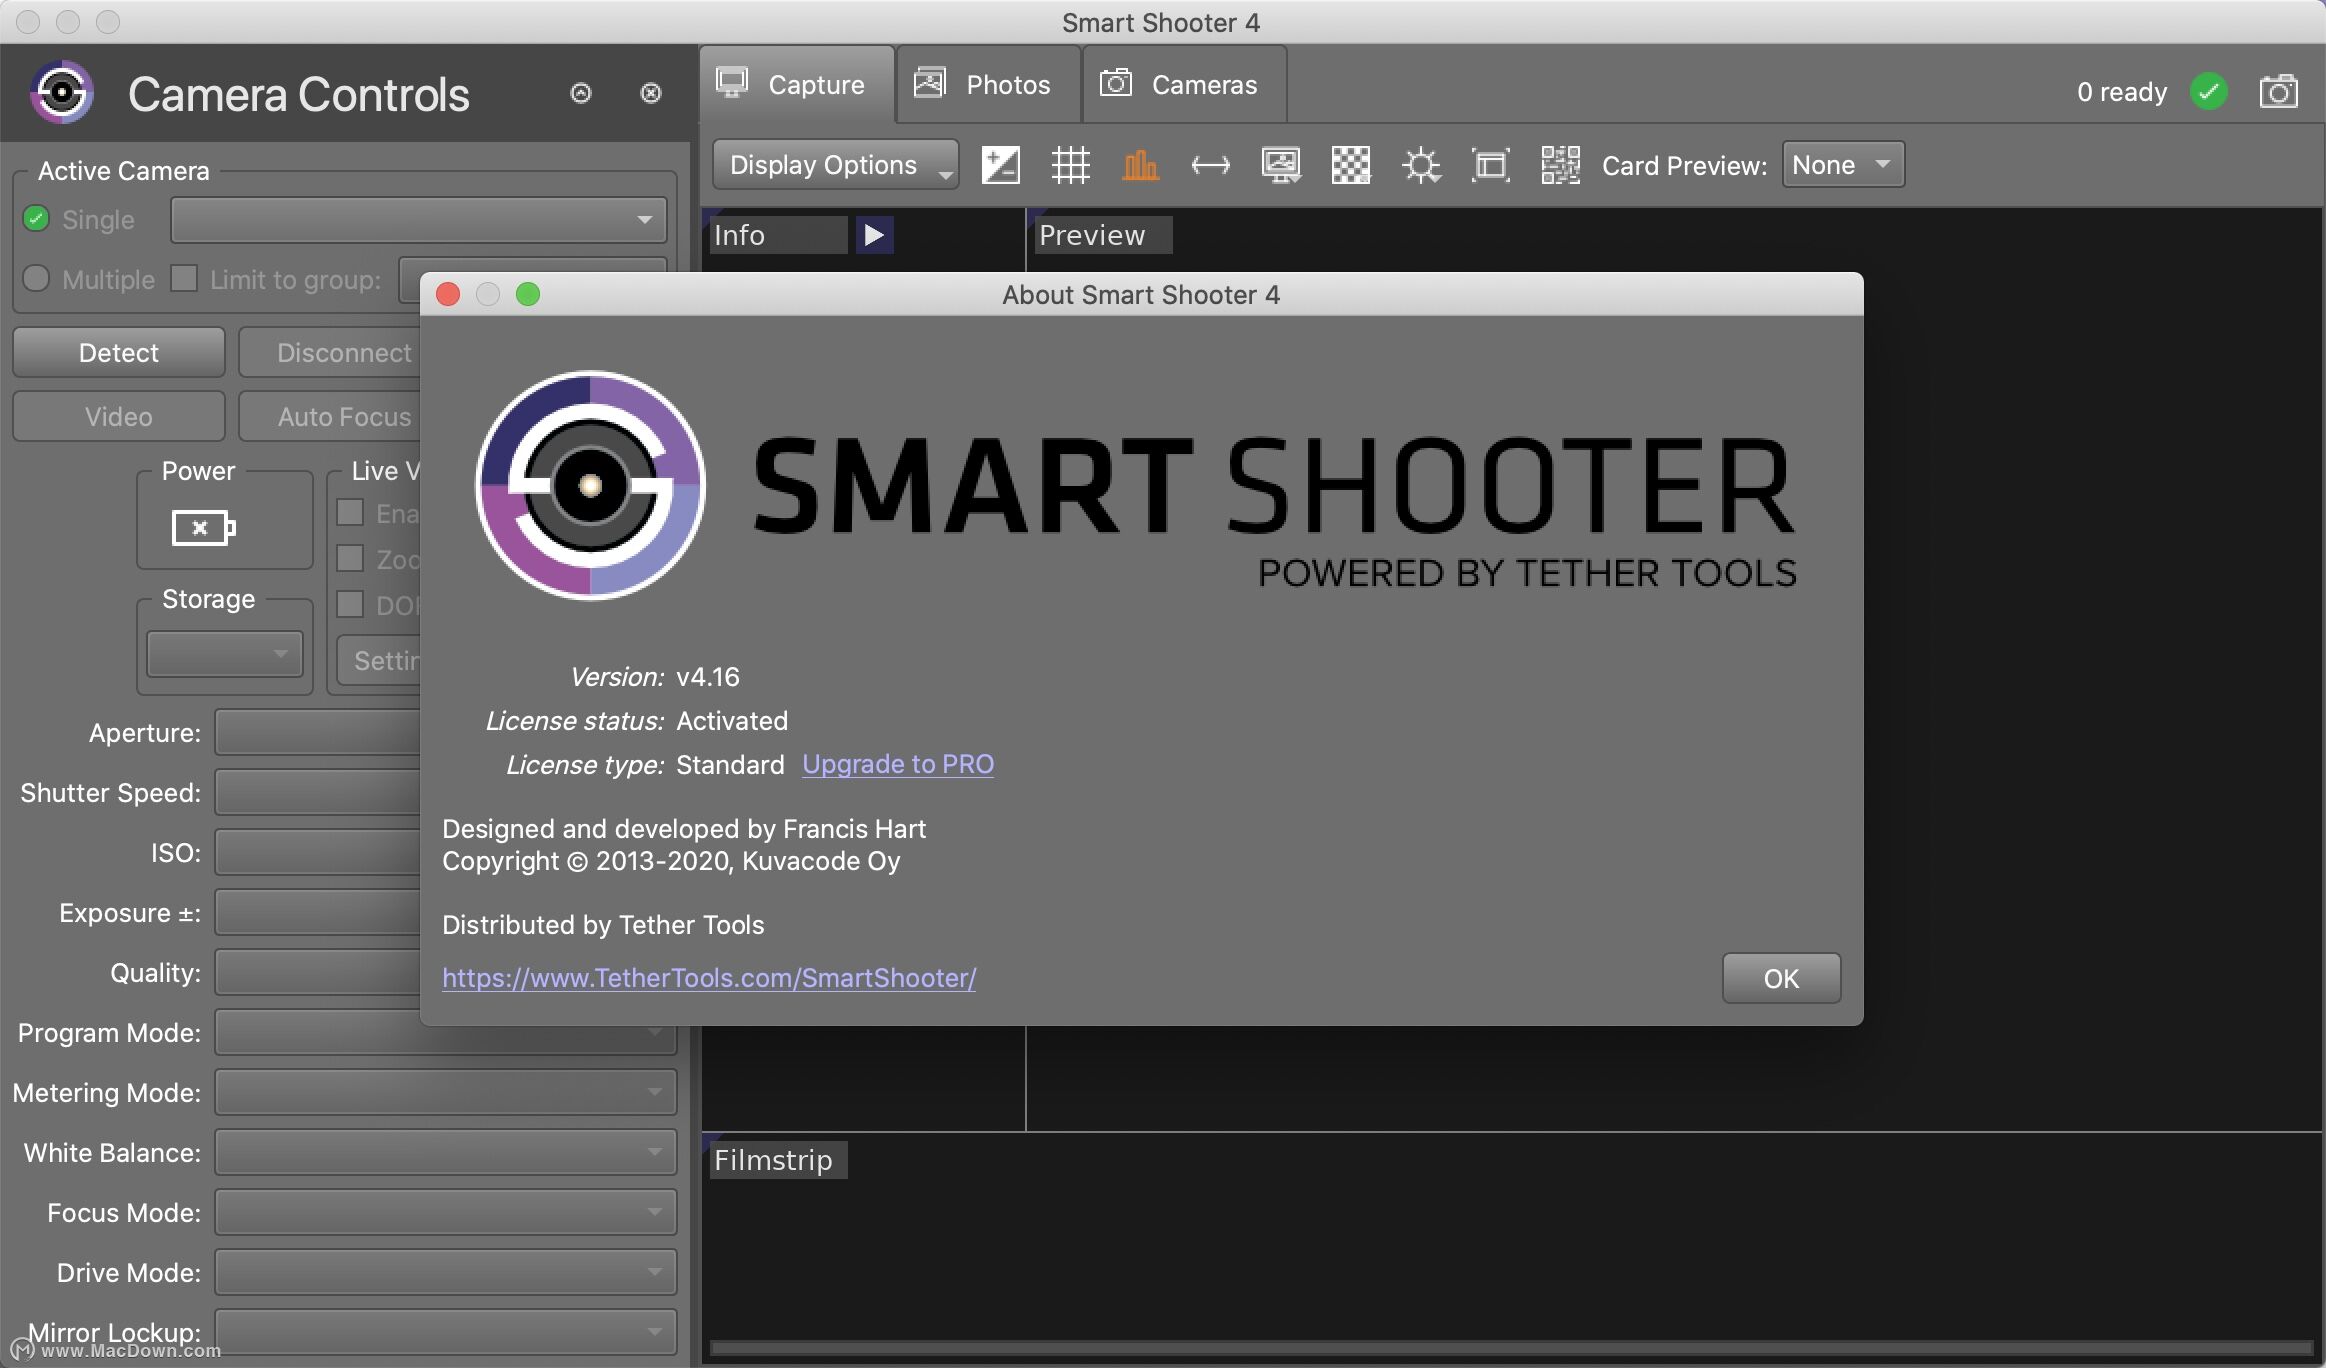Open the Metering Mode dropdown
The height and width of the screenshot is (1368, 2326).
(446, 1092)
